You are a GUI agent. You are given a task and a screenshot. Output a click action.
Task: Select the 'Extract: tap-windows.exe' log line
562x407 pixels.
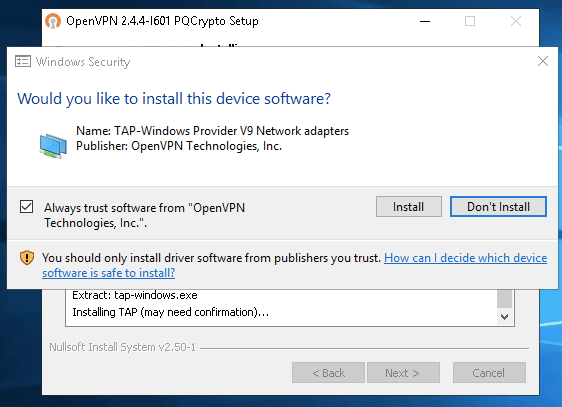click(135, 295)
